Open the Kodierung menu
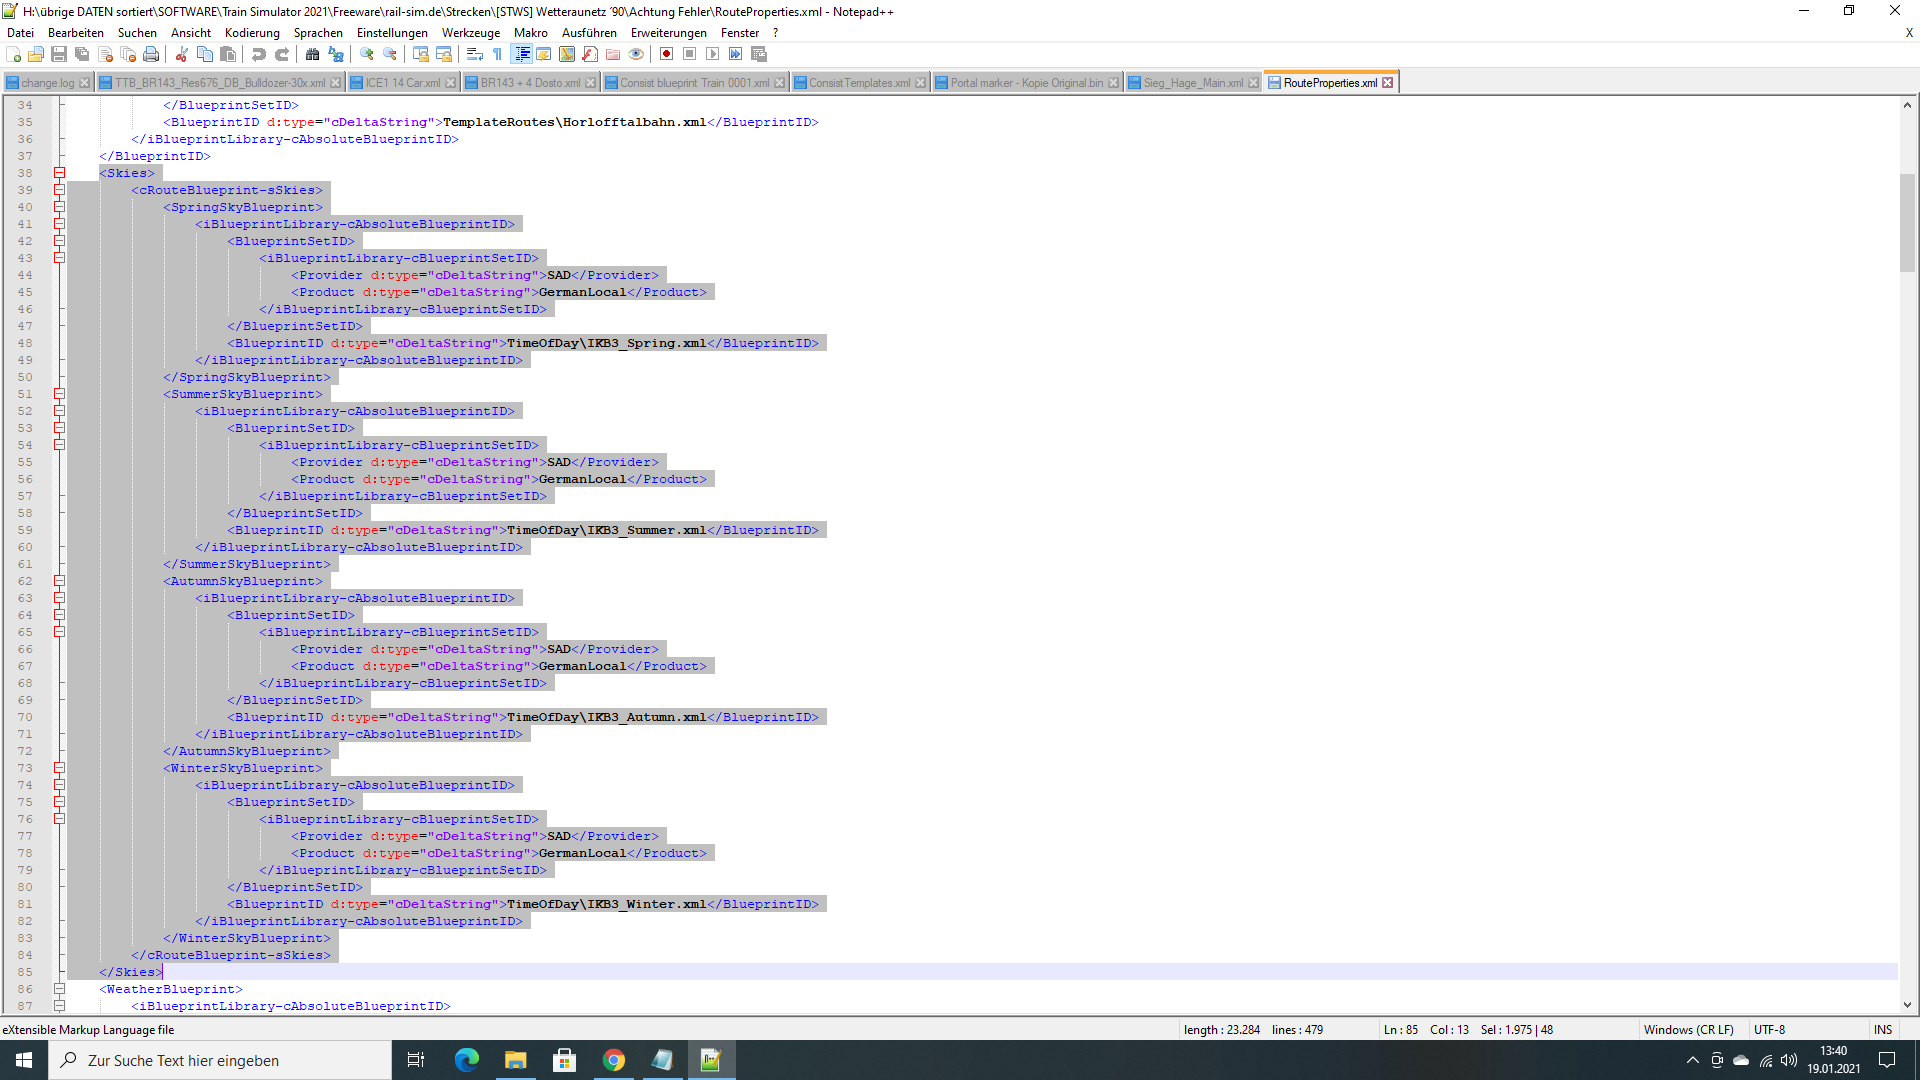The image size is (1920, 1080). [x=252, y=33]
